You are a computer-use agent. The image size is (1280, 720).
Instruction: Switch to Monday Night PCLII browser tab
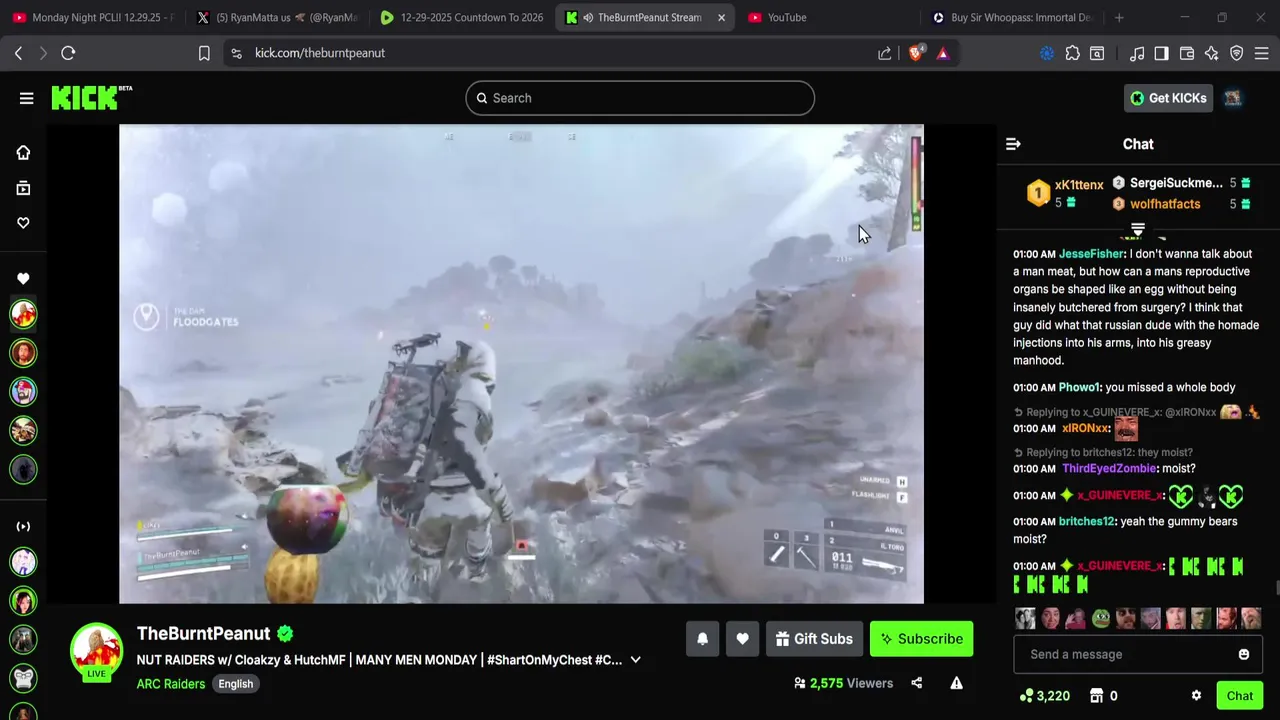94,17
